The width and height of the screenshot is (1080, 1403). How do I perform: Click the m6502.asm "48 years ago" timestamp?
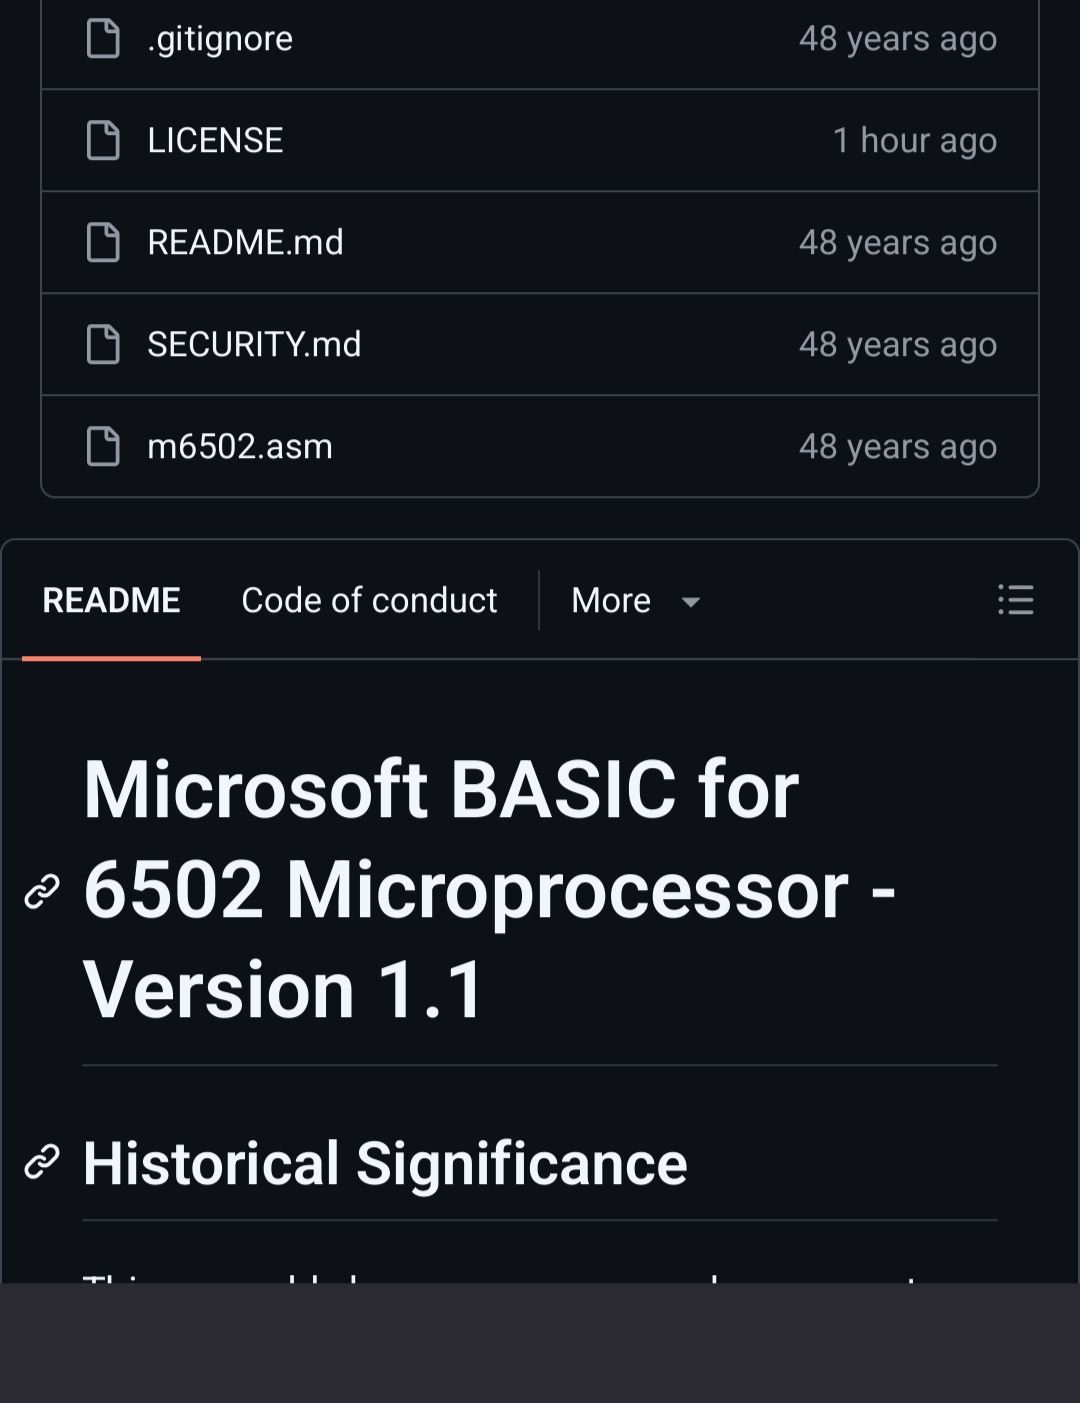click(897, 447)
